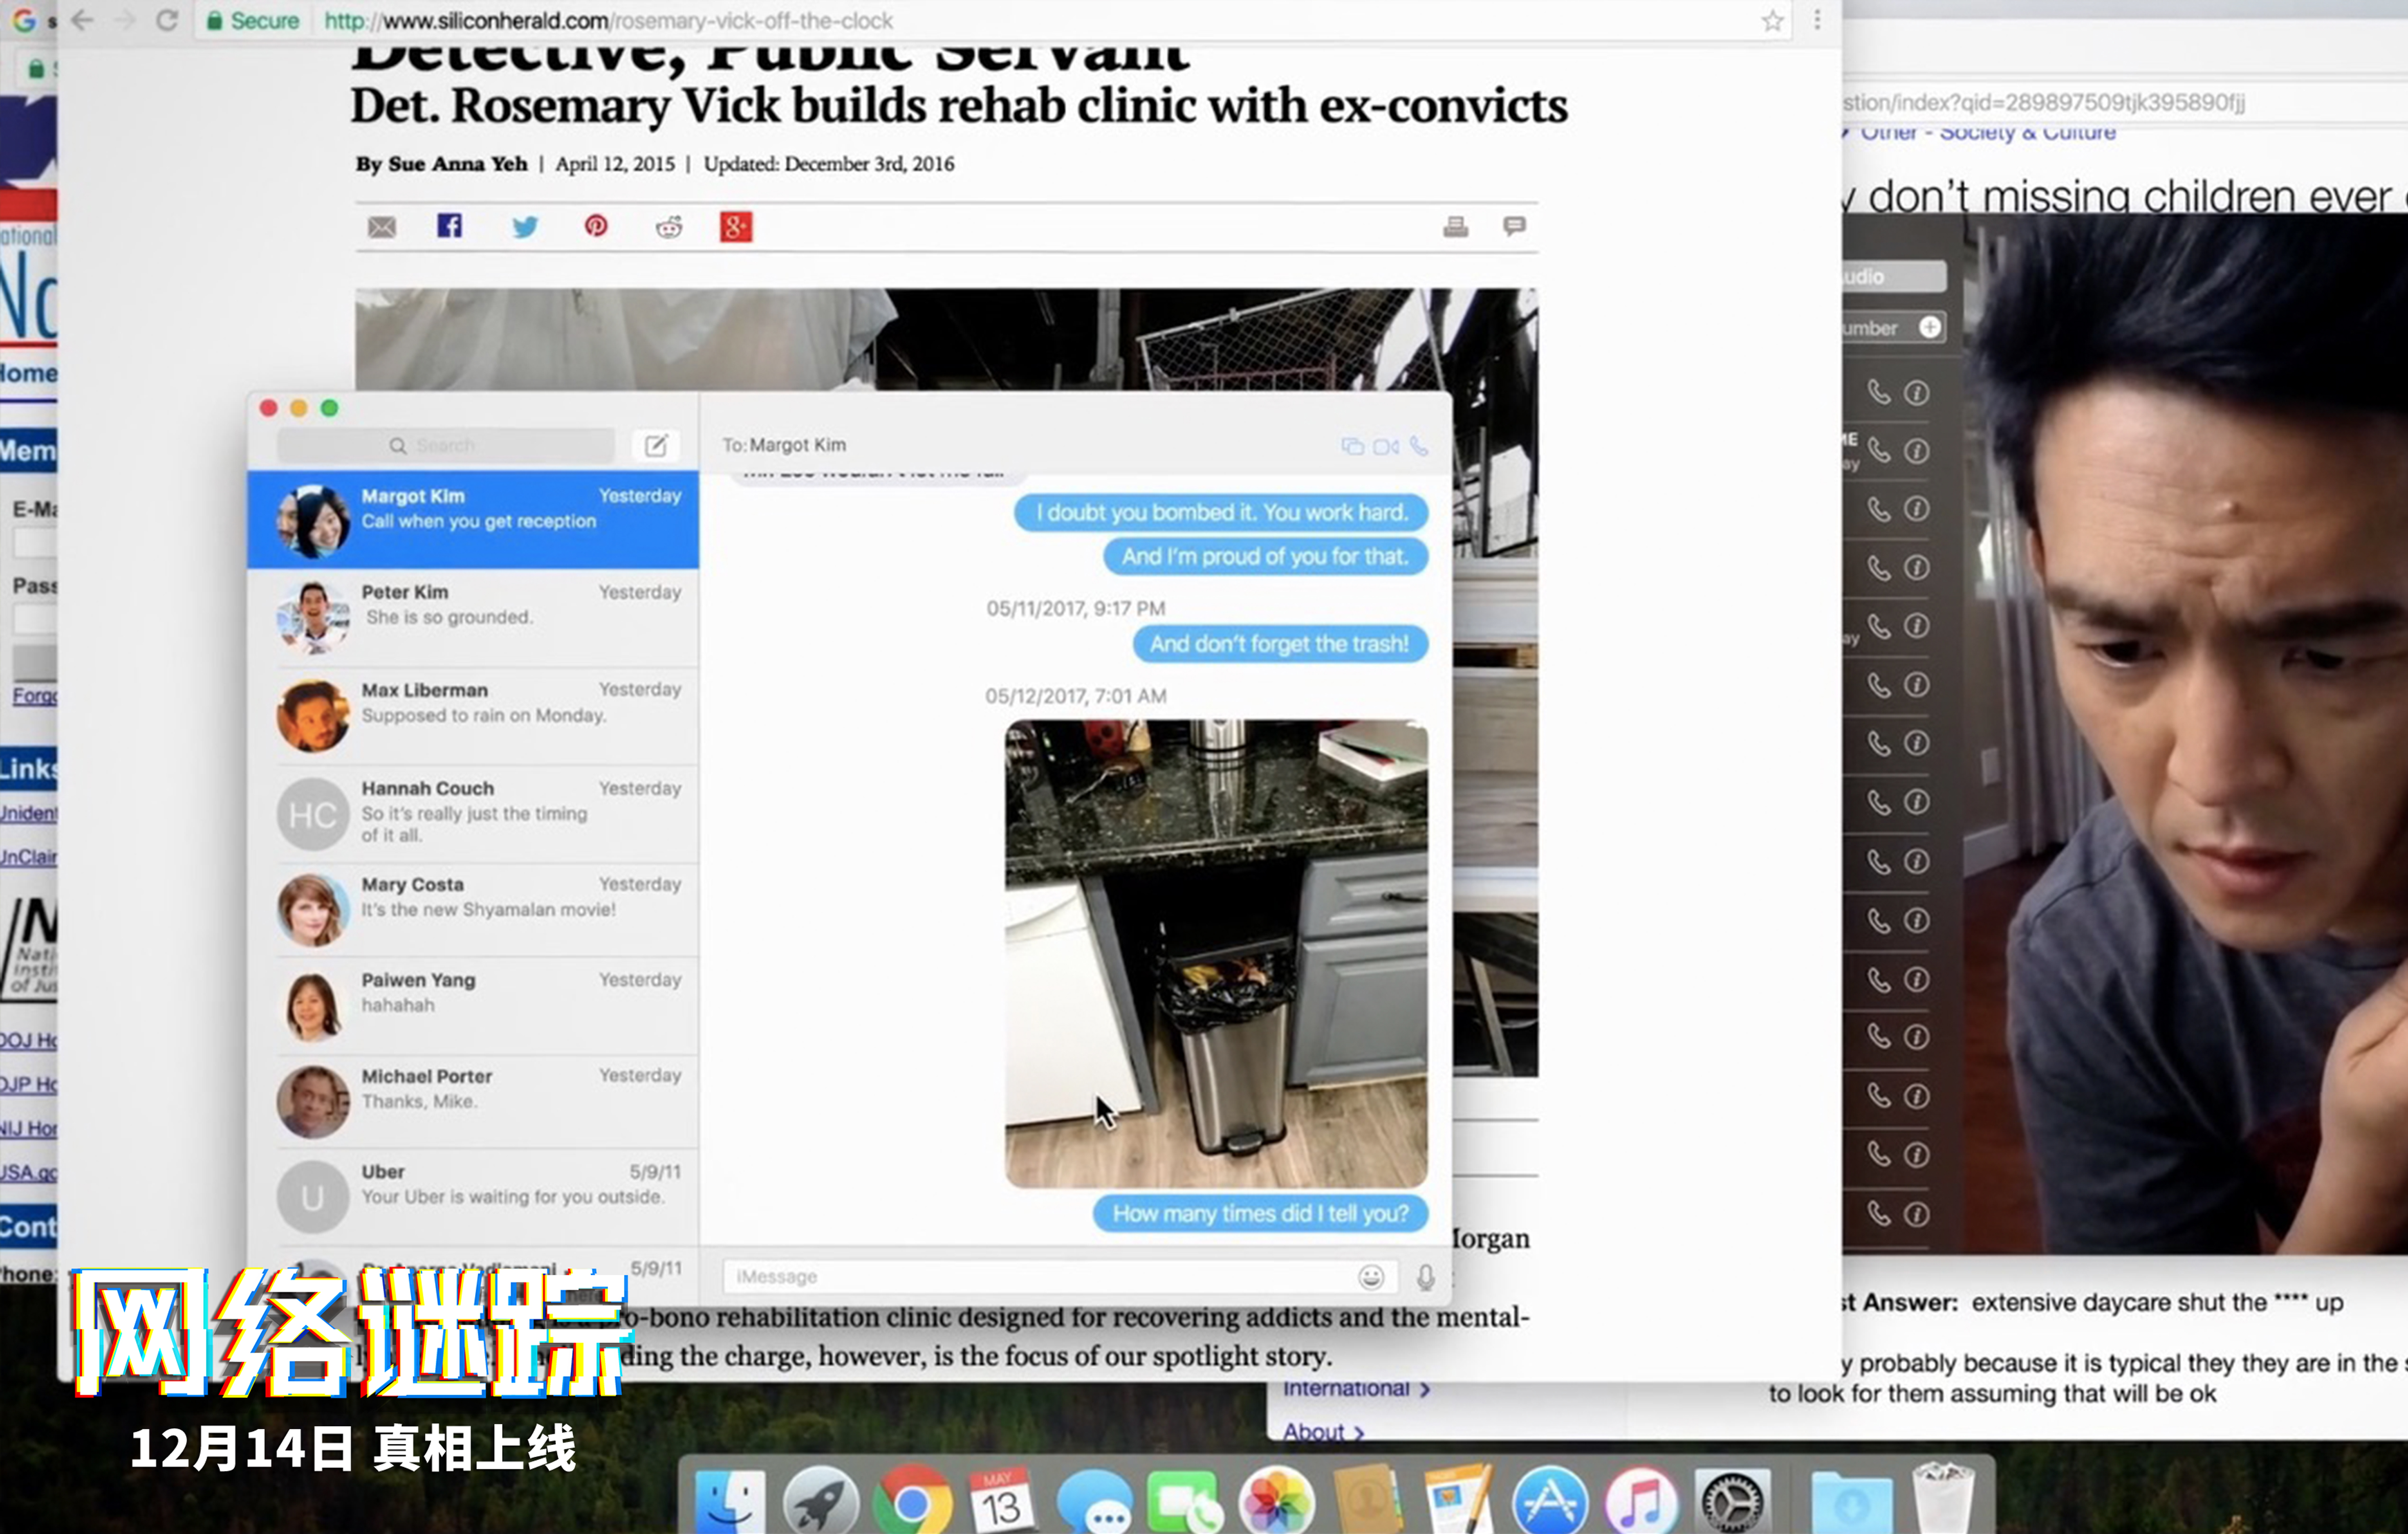
Task: Expand the About link chevron
Action: (1359, 1432)
